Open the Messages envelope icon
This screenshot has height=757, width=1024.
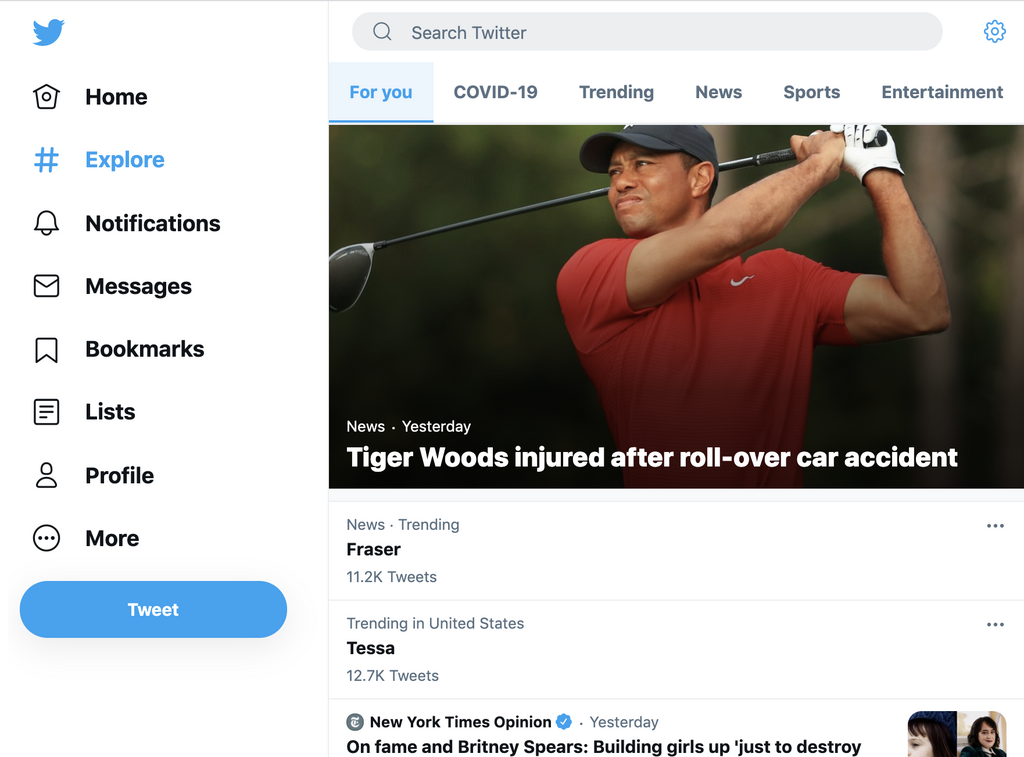(46, 286)
